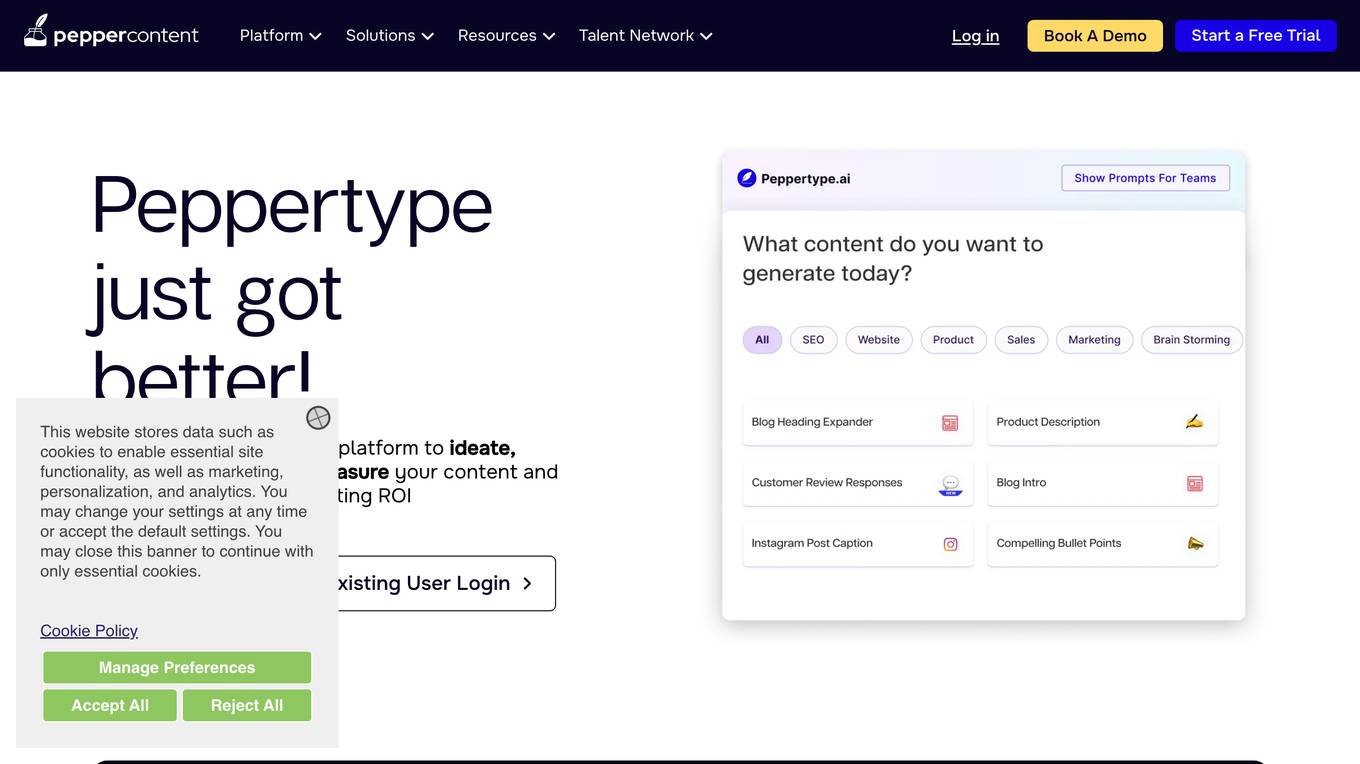Click Existing User Login button
Viewport: 1360px width, 764px height.
tap(445, 583)
